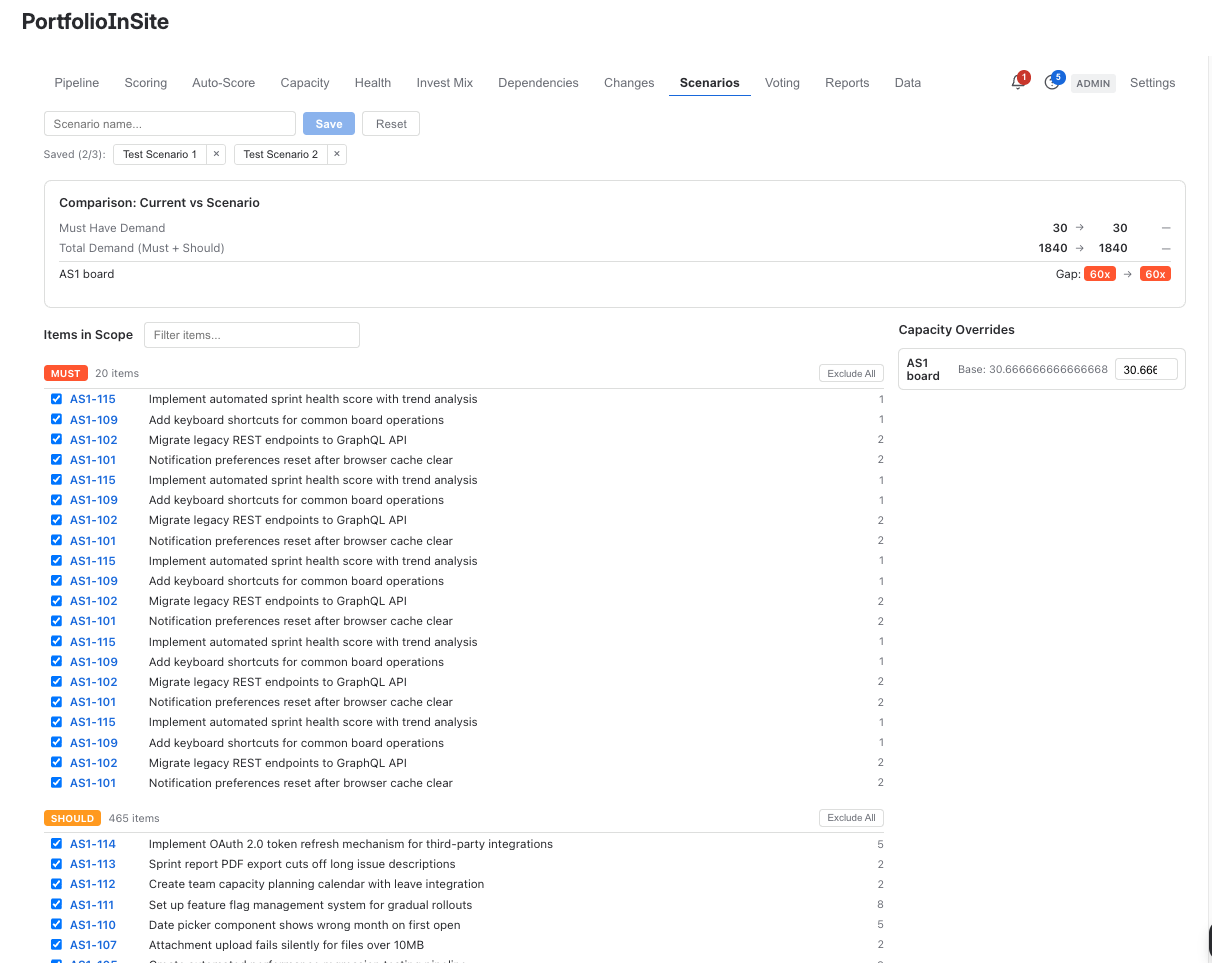Remove the Test Scenario 1 saved chip
Viewport: 1212px width, 963px height.
(215, 154)
